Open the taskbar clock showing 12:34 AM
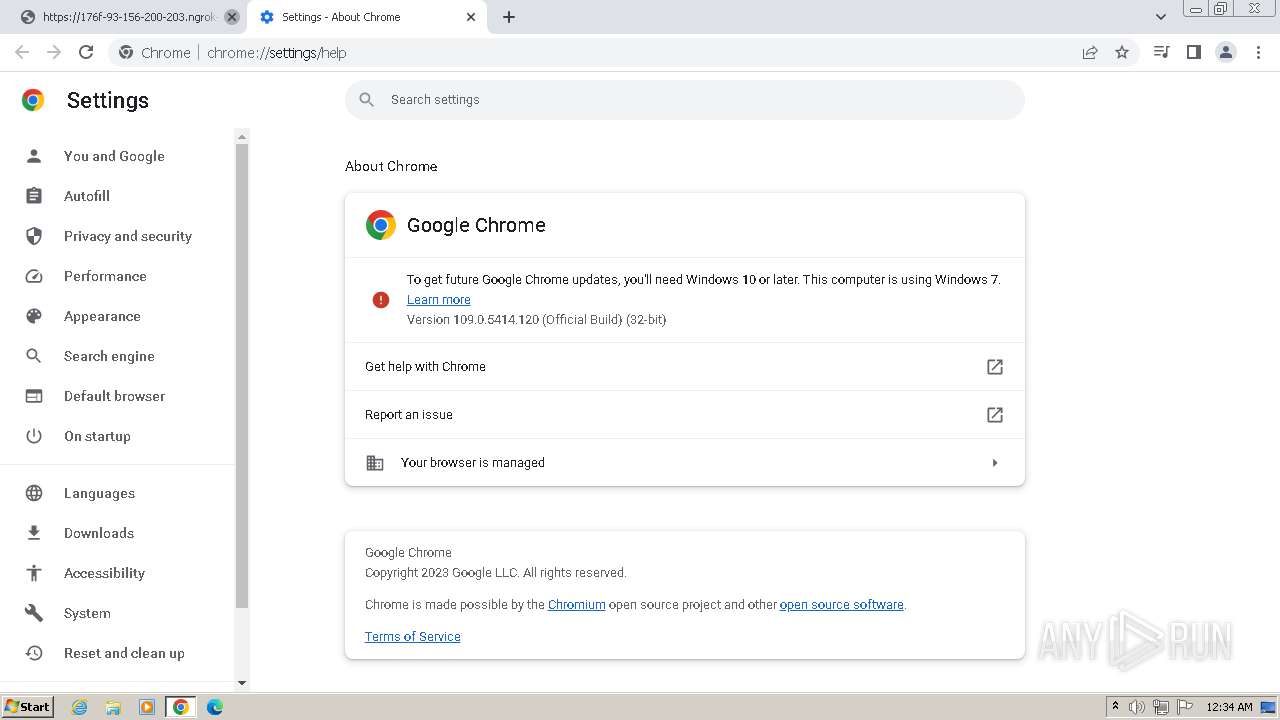This screenshot has height=720, width=1280. 1229,707
